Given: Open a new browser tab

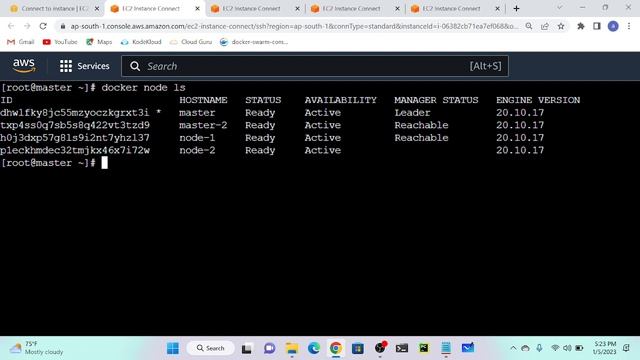Looking at the screenshot, I should tap(516, 9).
